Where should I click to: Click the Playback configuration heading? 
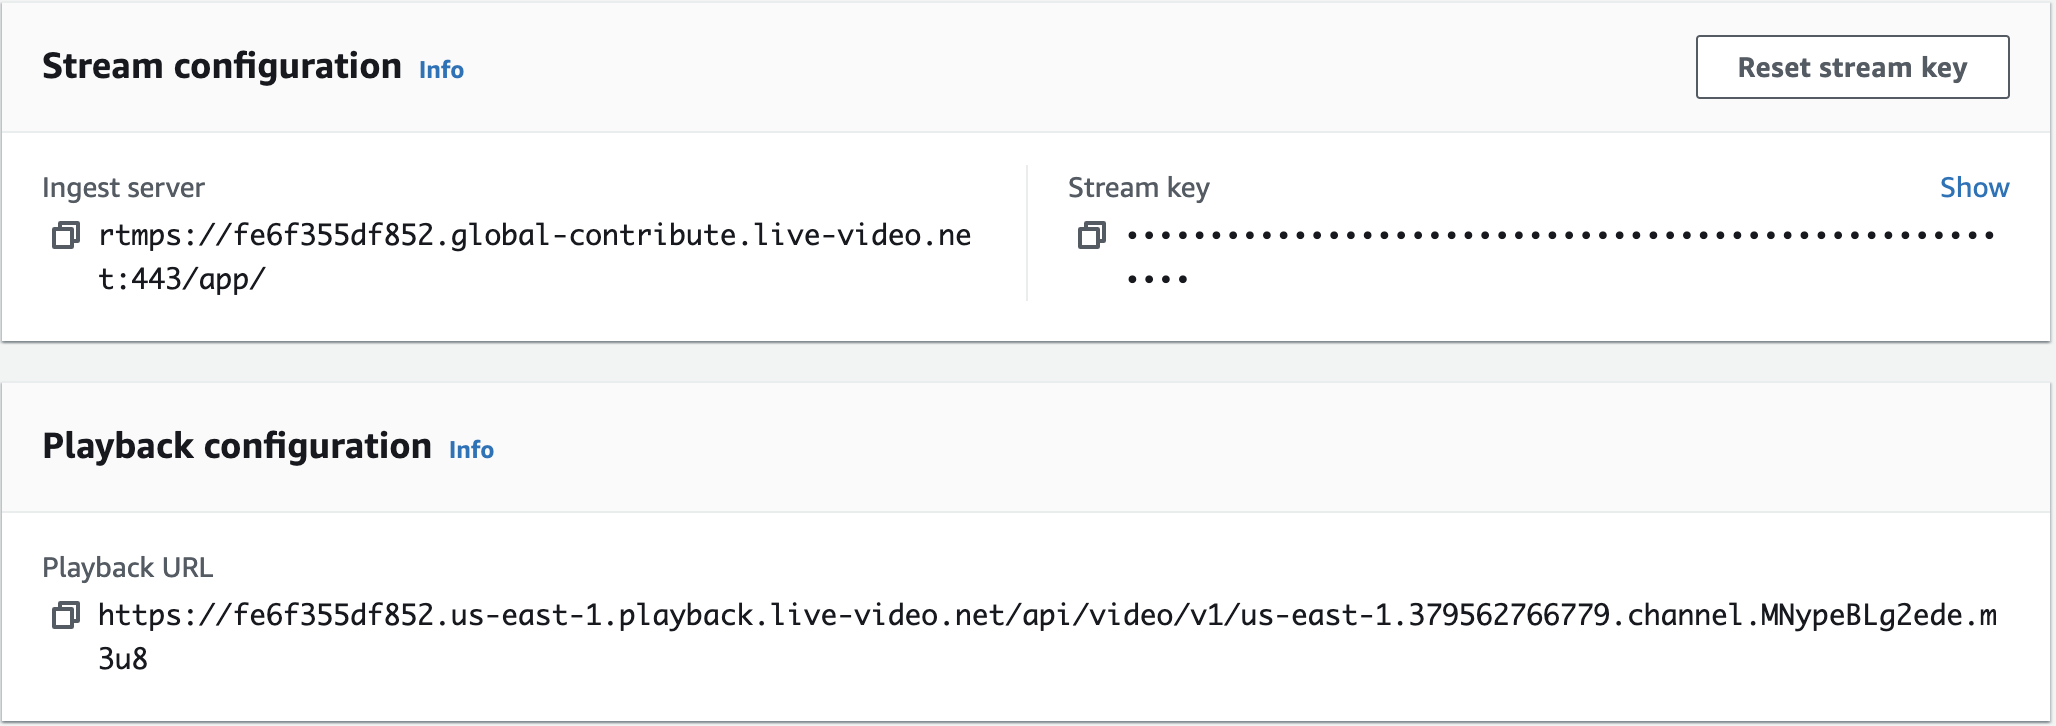237,446
